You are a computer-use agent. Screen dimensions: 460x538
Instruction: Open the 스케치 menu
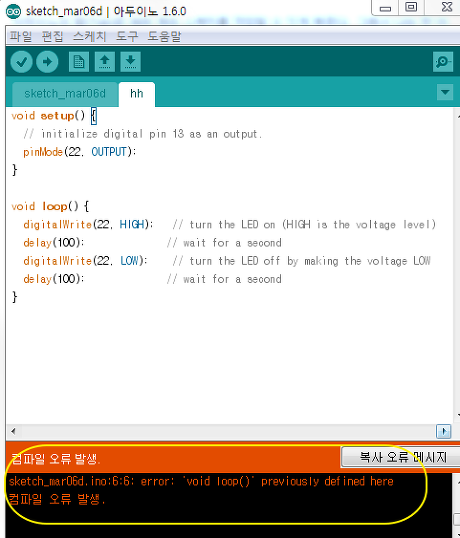pos(89,36)
